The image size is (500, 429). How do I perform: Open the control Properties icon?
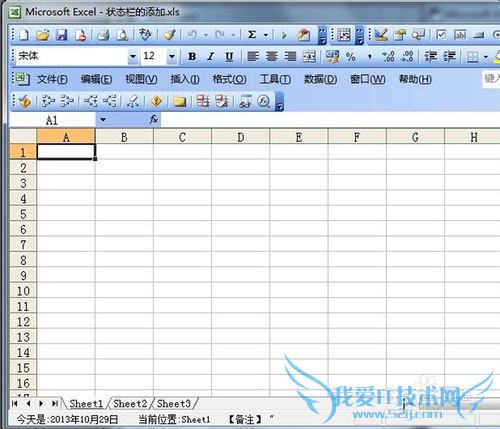tap(399, 34)
